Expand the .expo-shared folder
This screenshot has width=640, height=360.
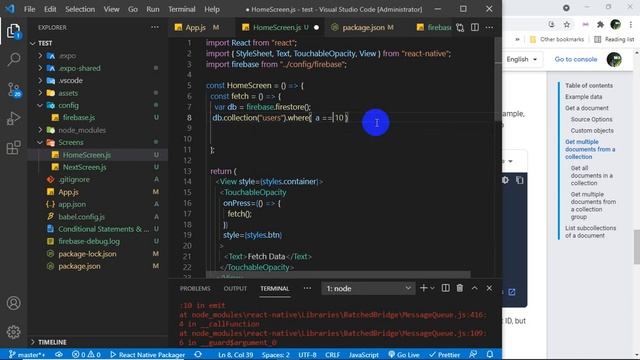40,68
